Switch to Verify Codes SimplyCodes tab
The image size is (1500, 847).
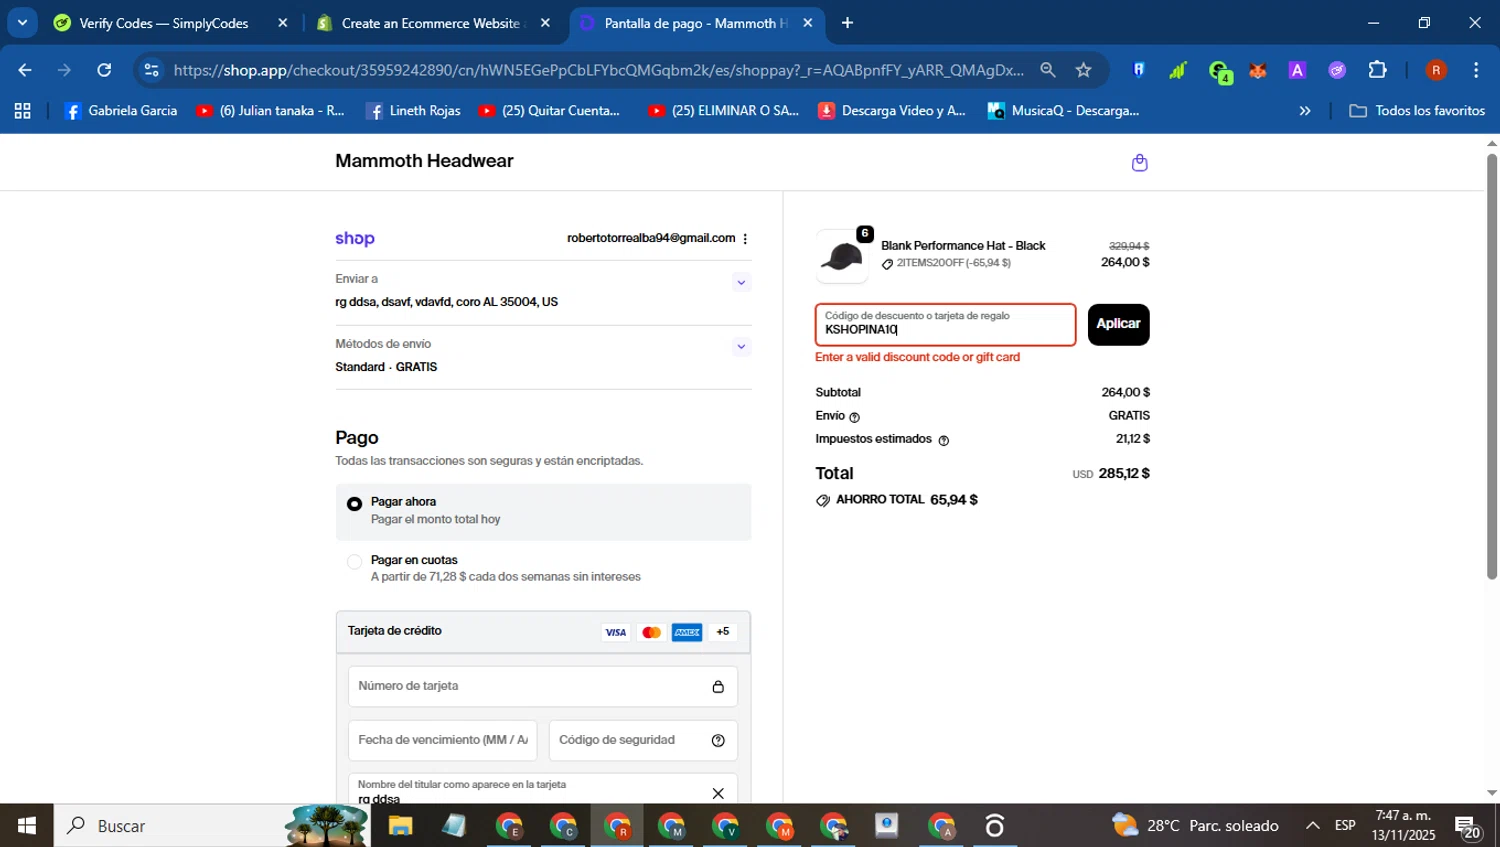pos(163,23)
